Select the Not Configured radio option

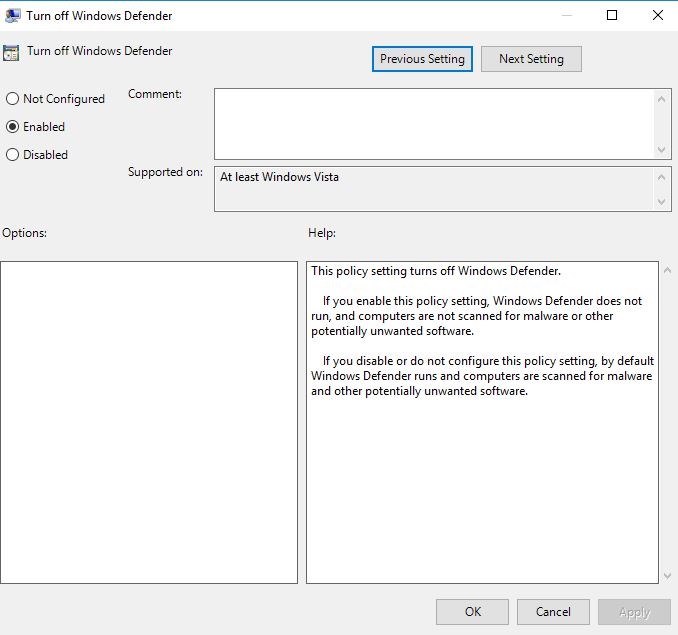click(x=55, y=99)
